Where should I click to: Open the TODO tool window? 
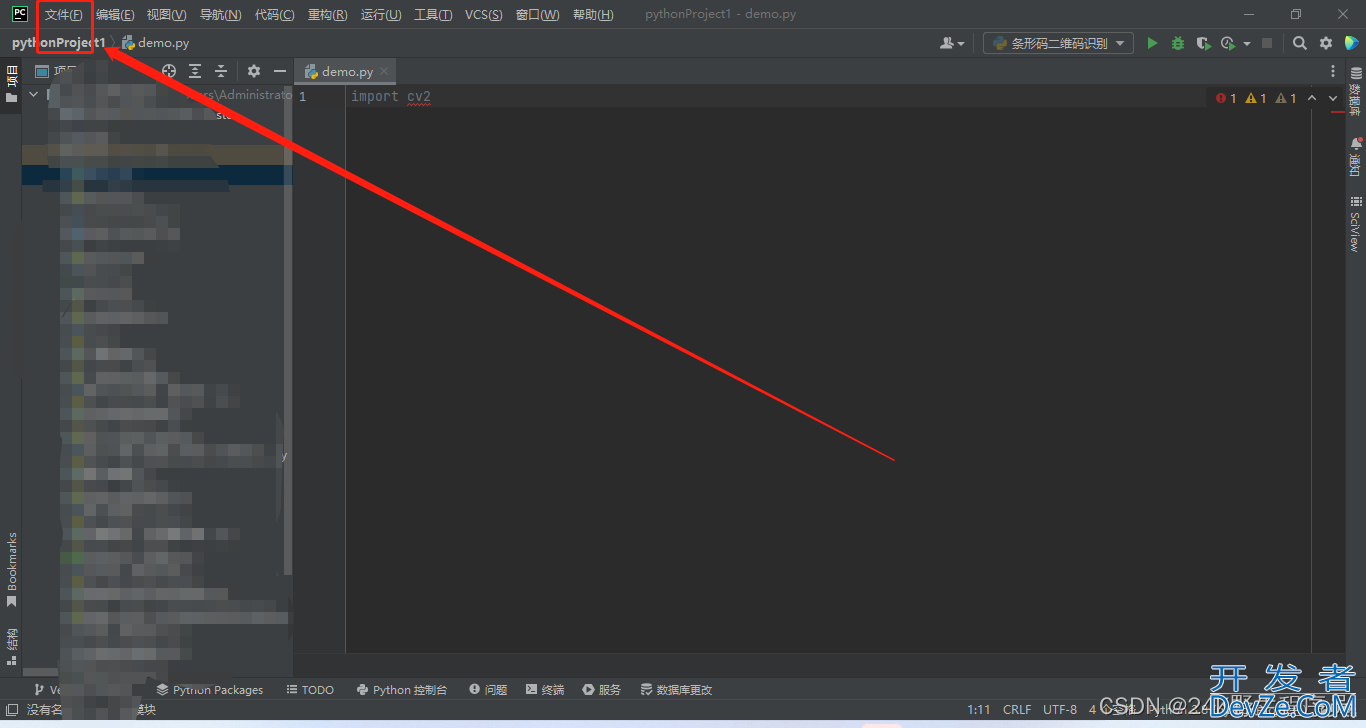coord(310,690)
